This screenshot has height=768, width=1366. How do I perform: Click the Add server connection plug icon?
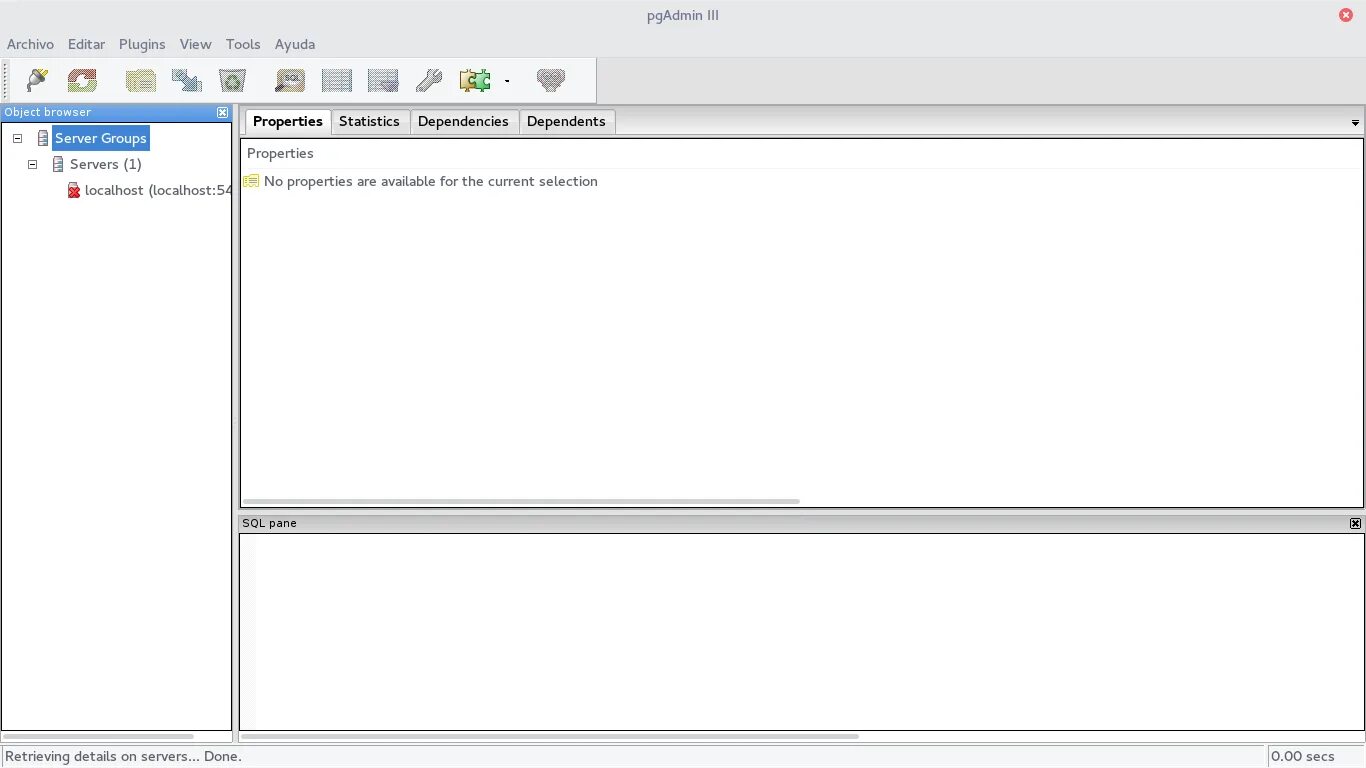[37, 80]
